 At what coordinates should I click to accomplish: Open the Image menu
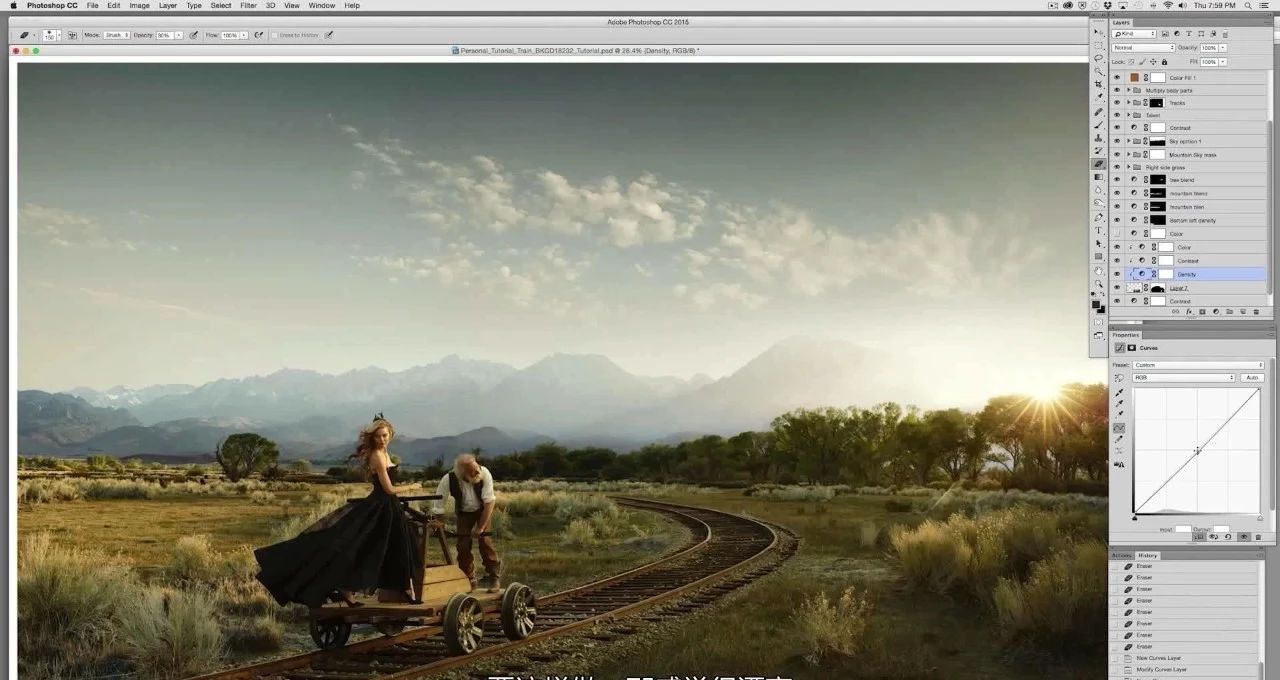140,6
